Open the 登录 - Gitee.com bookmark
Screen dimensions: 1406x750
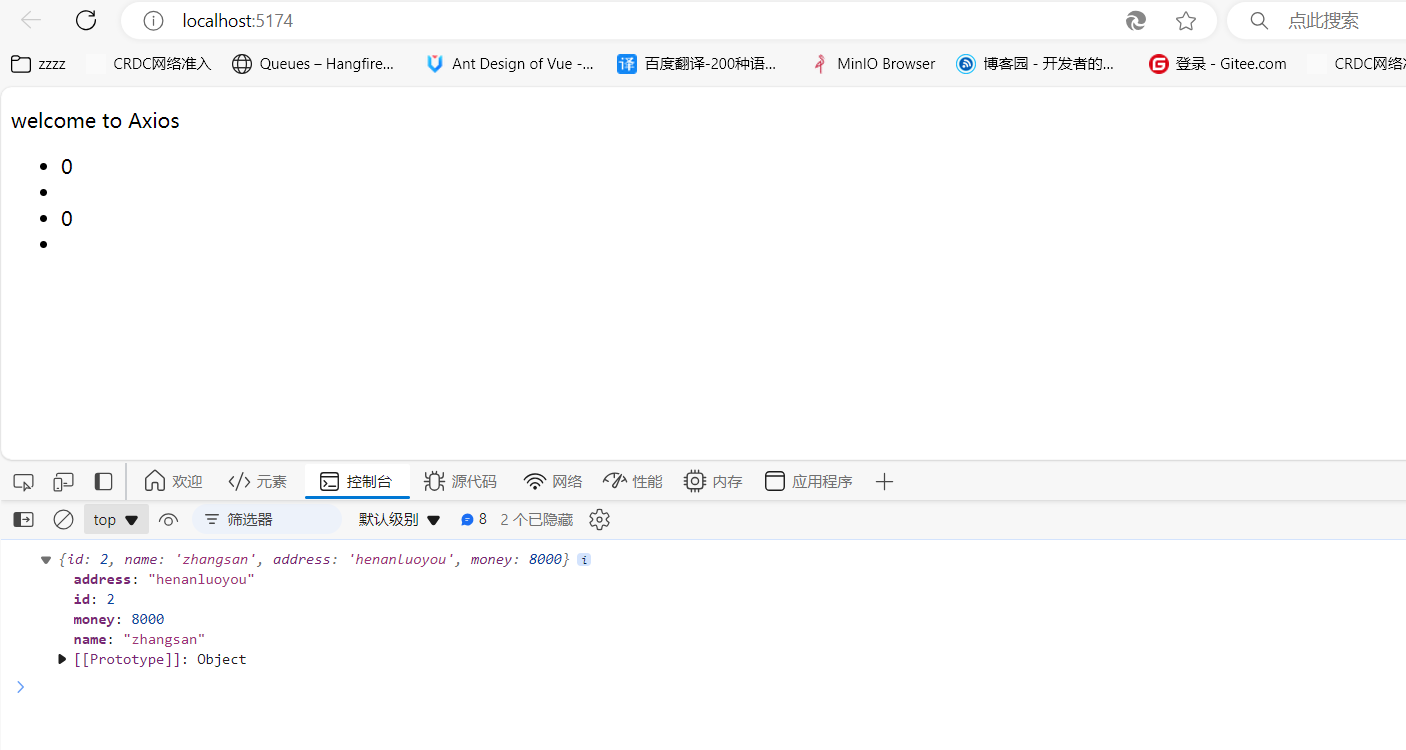1218,64
